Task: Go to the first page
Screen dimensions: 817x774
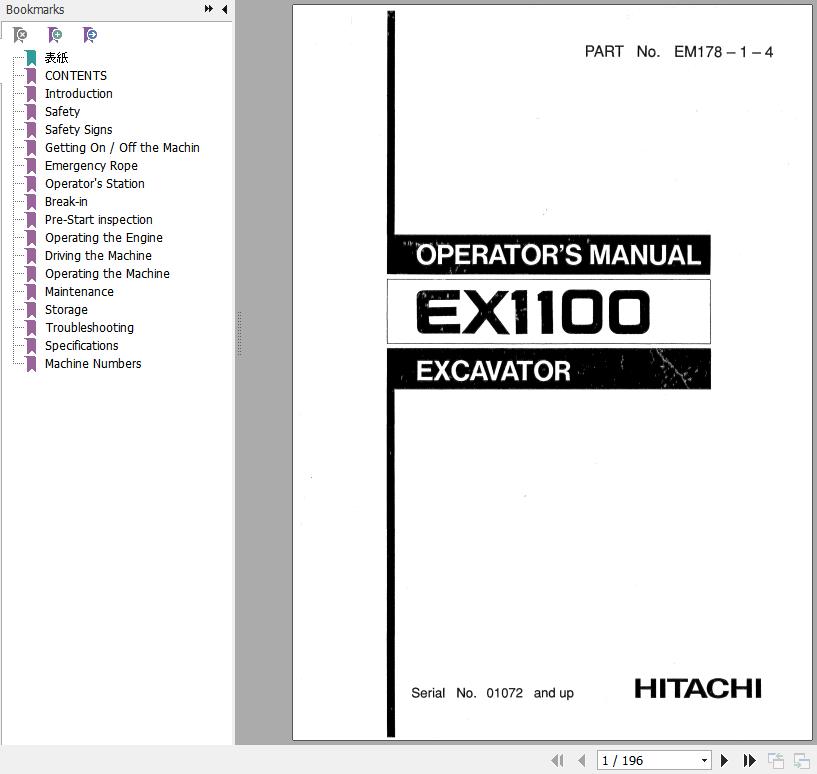Action: pos(557,760)
